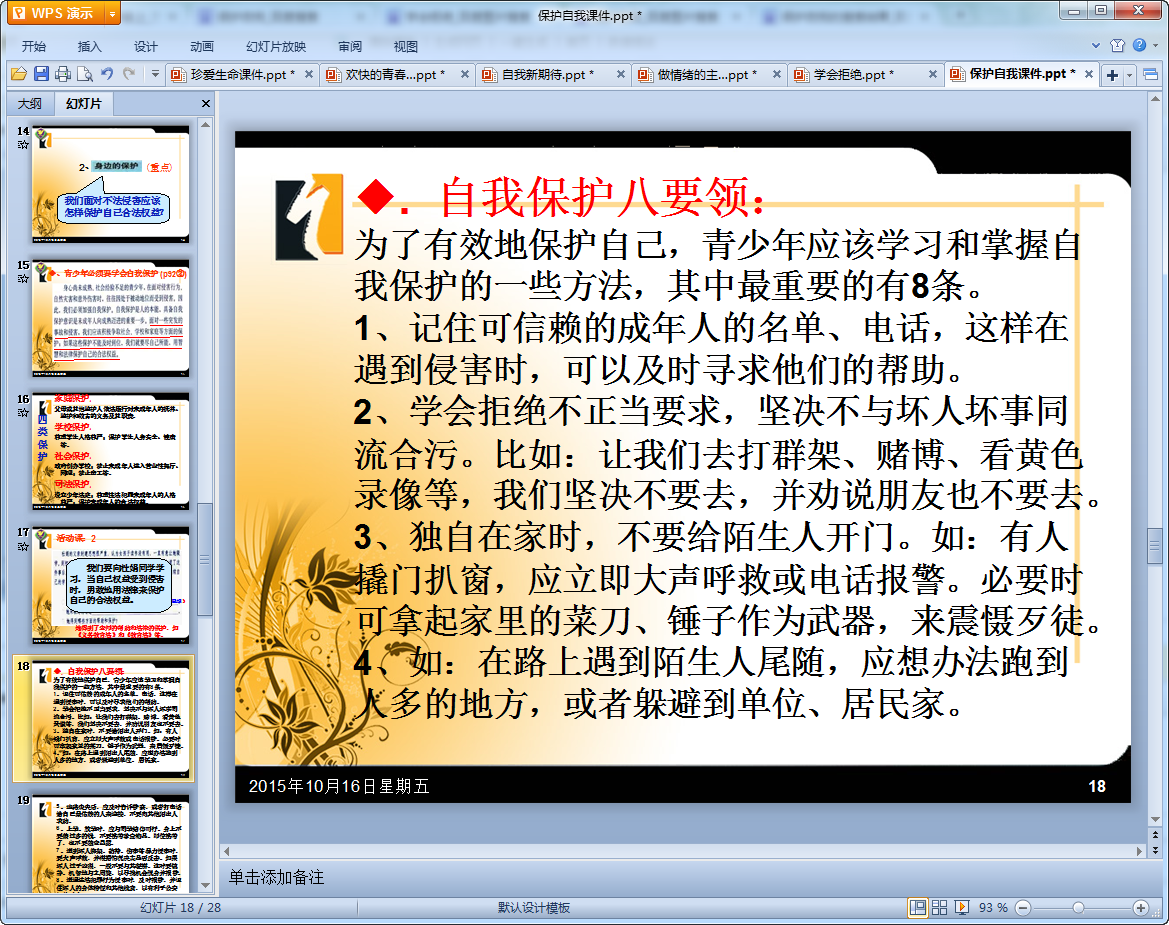Open file with the folder icon
Image resolution: width=1169 pixels, height=925 pixels.
[19, 74]
